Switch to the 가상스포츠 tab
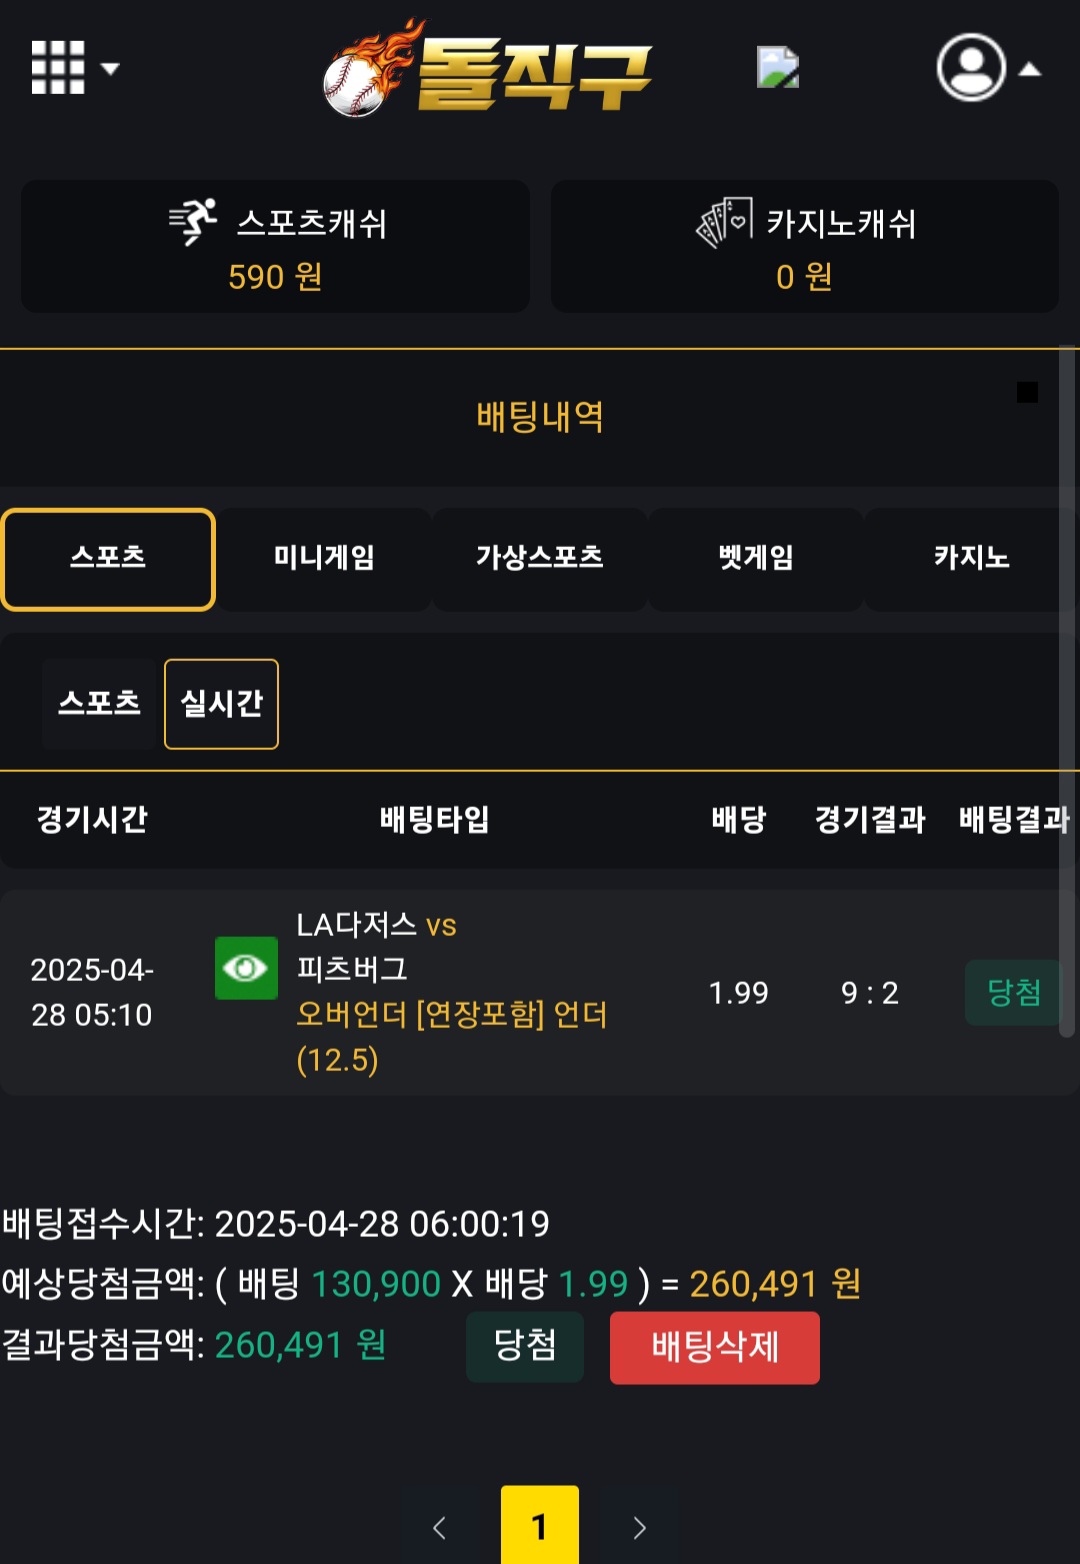The width and height of the screenshot is (1080, 1564). [x=540, y=559]
